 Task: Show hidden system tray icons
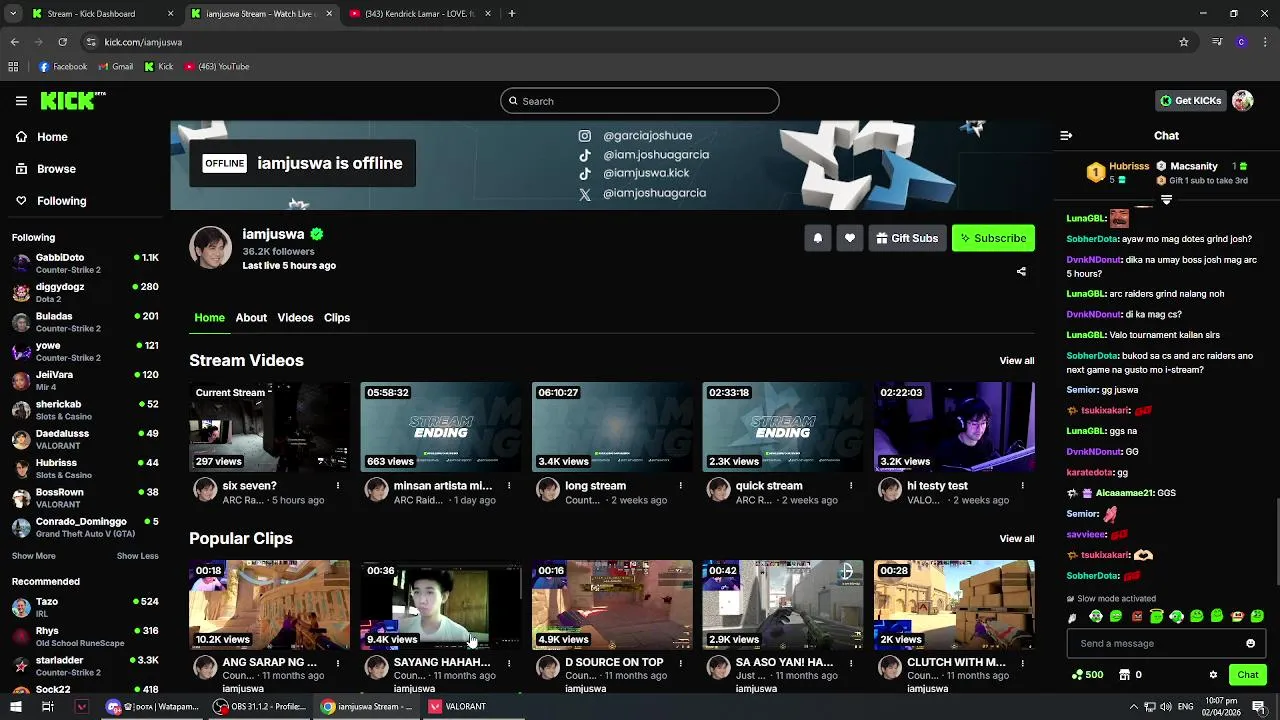coord(1133,706)
